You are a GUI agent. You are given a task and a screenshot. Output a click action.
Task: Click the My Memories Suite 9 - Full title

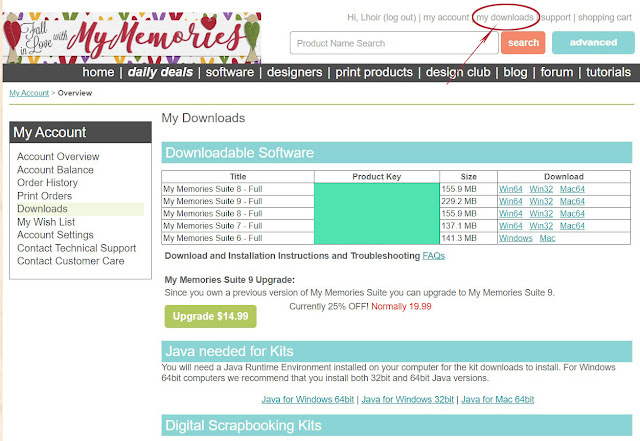click(x=213, y=201)
